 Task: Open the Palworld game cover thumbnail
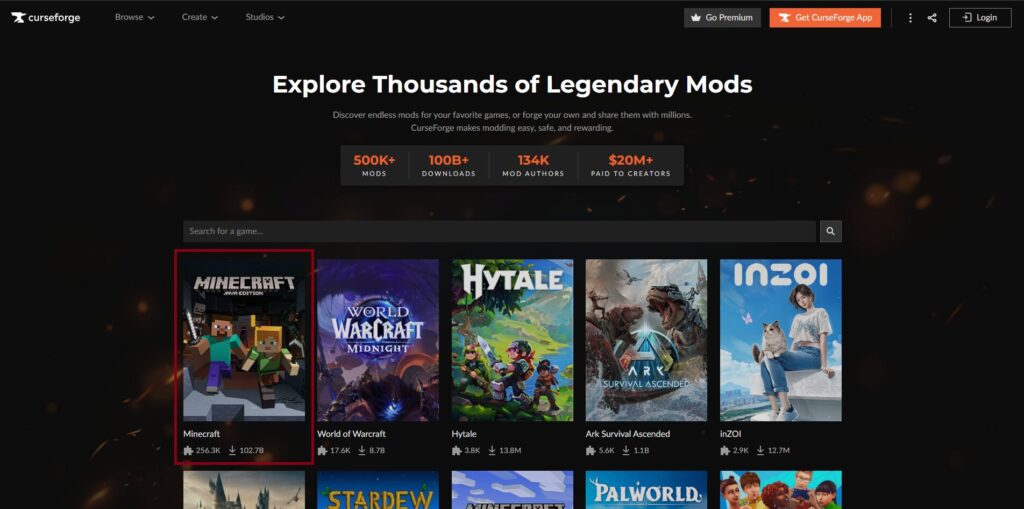pos(647,490)
